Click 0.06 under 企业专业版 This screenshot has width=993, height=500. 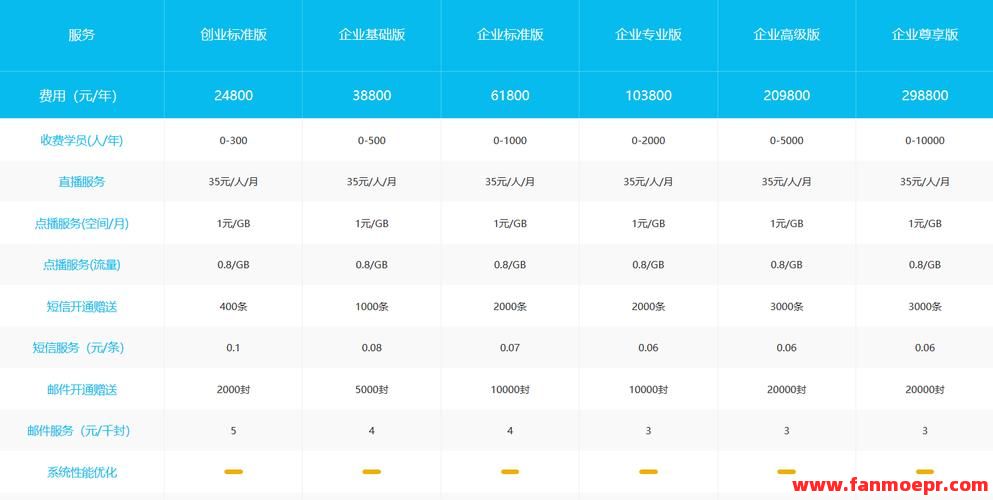pos(648,347)
